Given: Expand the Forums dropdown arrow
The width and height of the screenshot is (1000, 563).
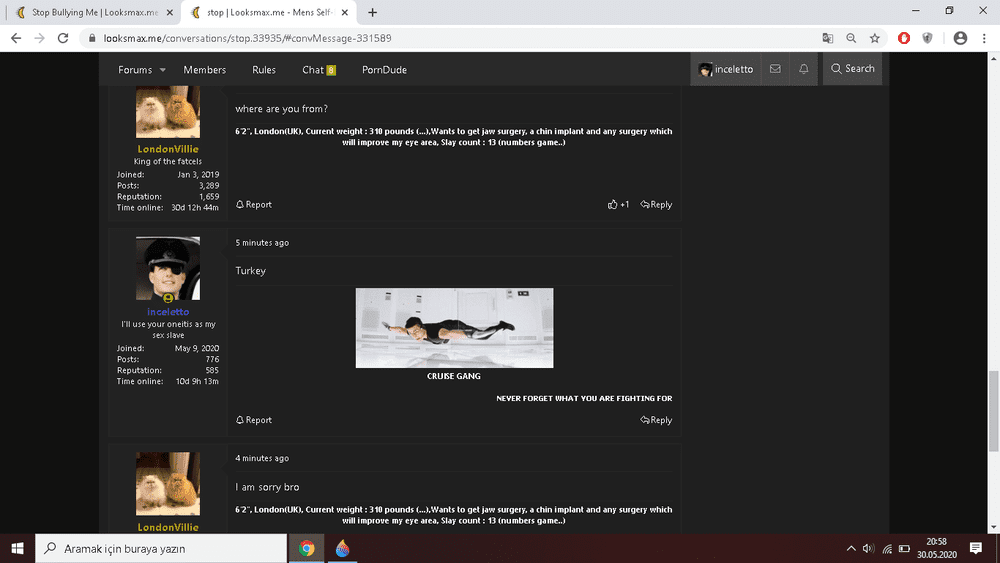Looking at the screenshot, I should coord(163,70).
